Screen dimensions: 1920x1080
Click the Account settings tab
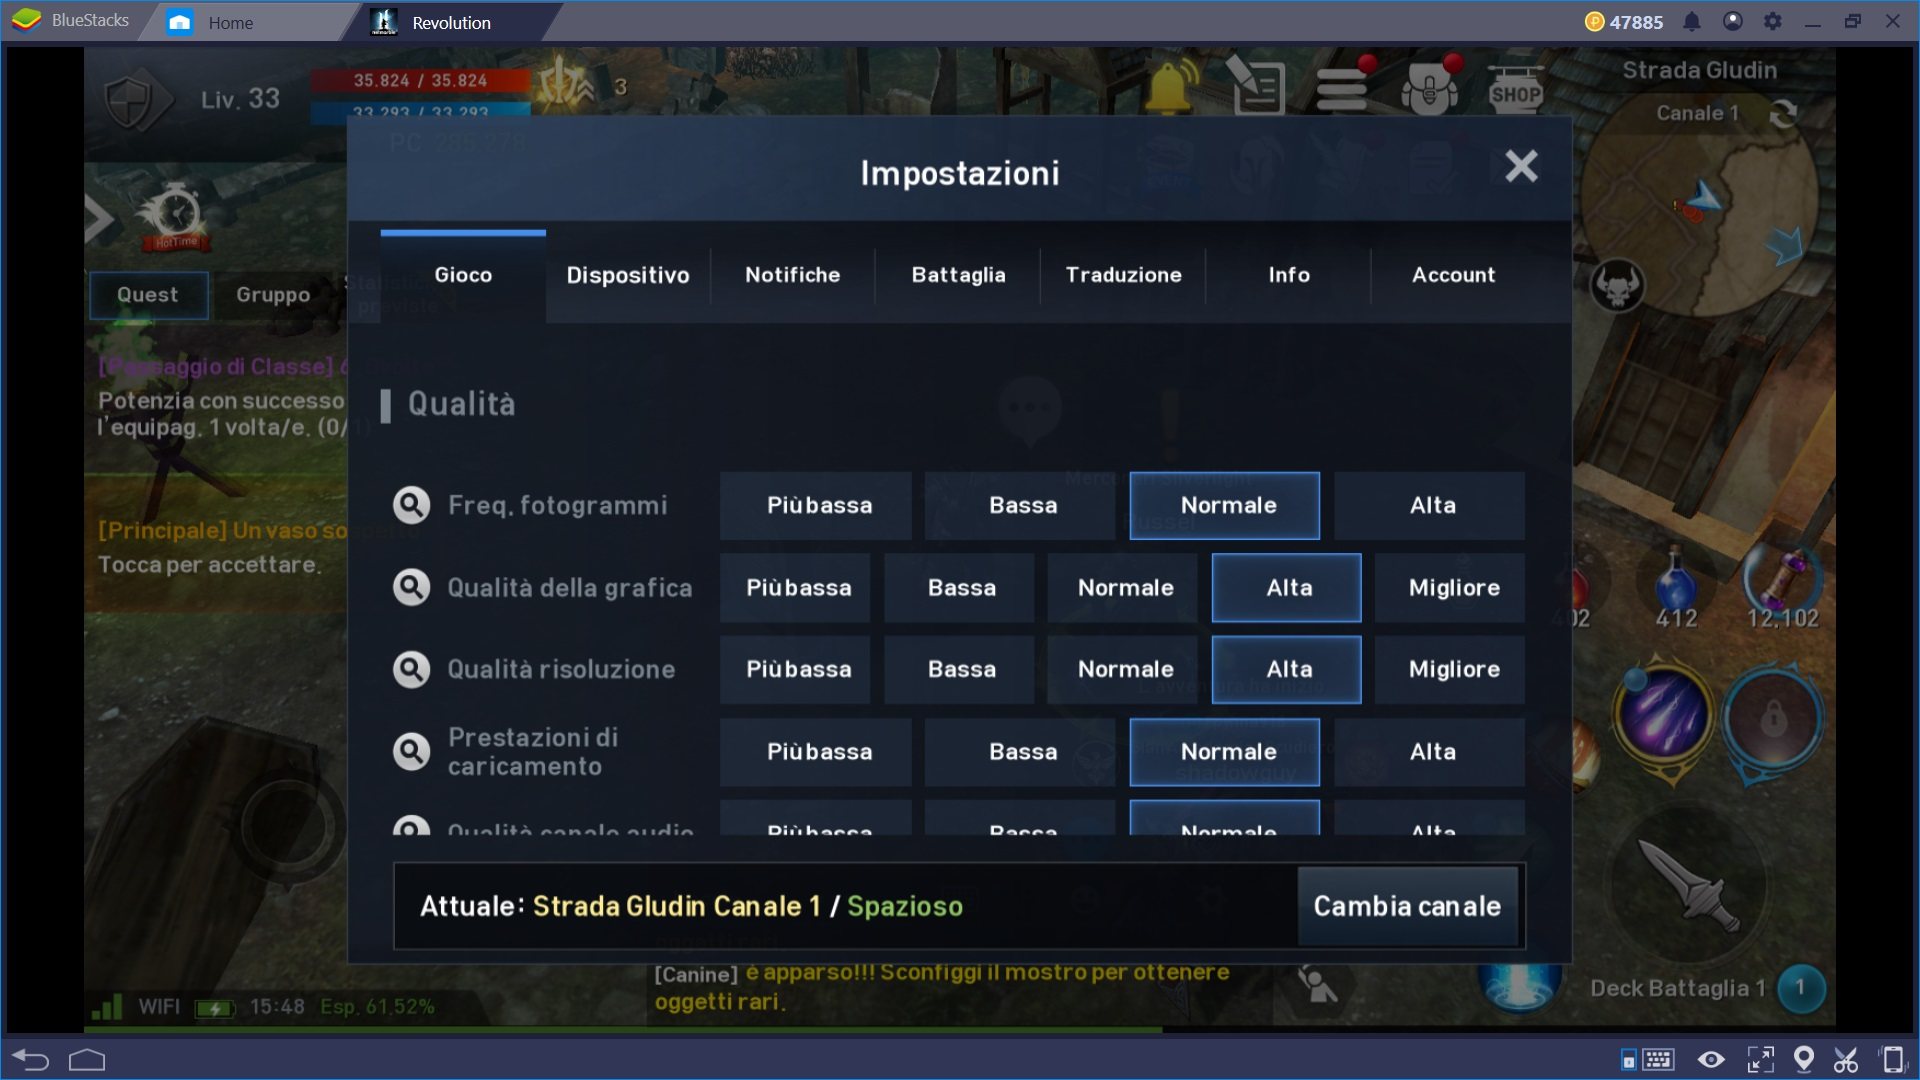tap(1452, 273)
